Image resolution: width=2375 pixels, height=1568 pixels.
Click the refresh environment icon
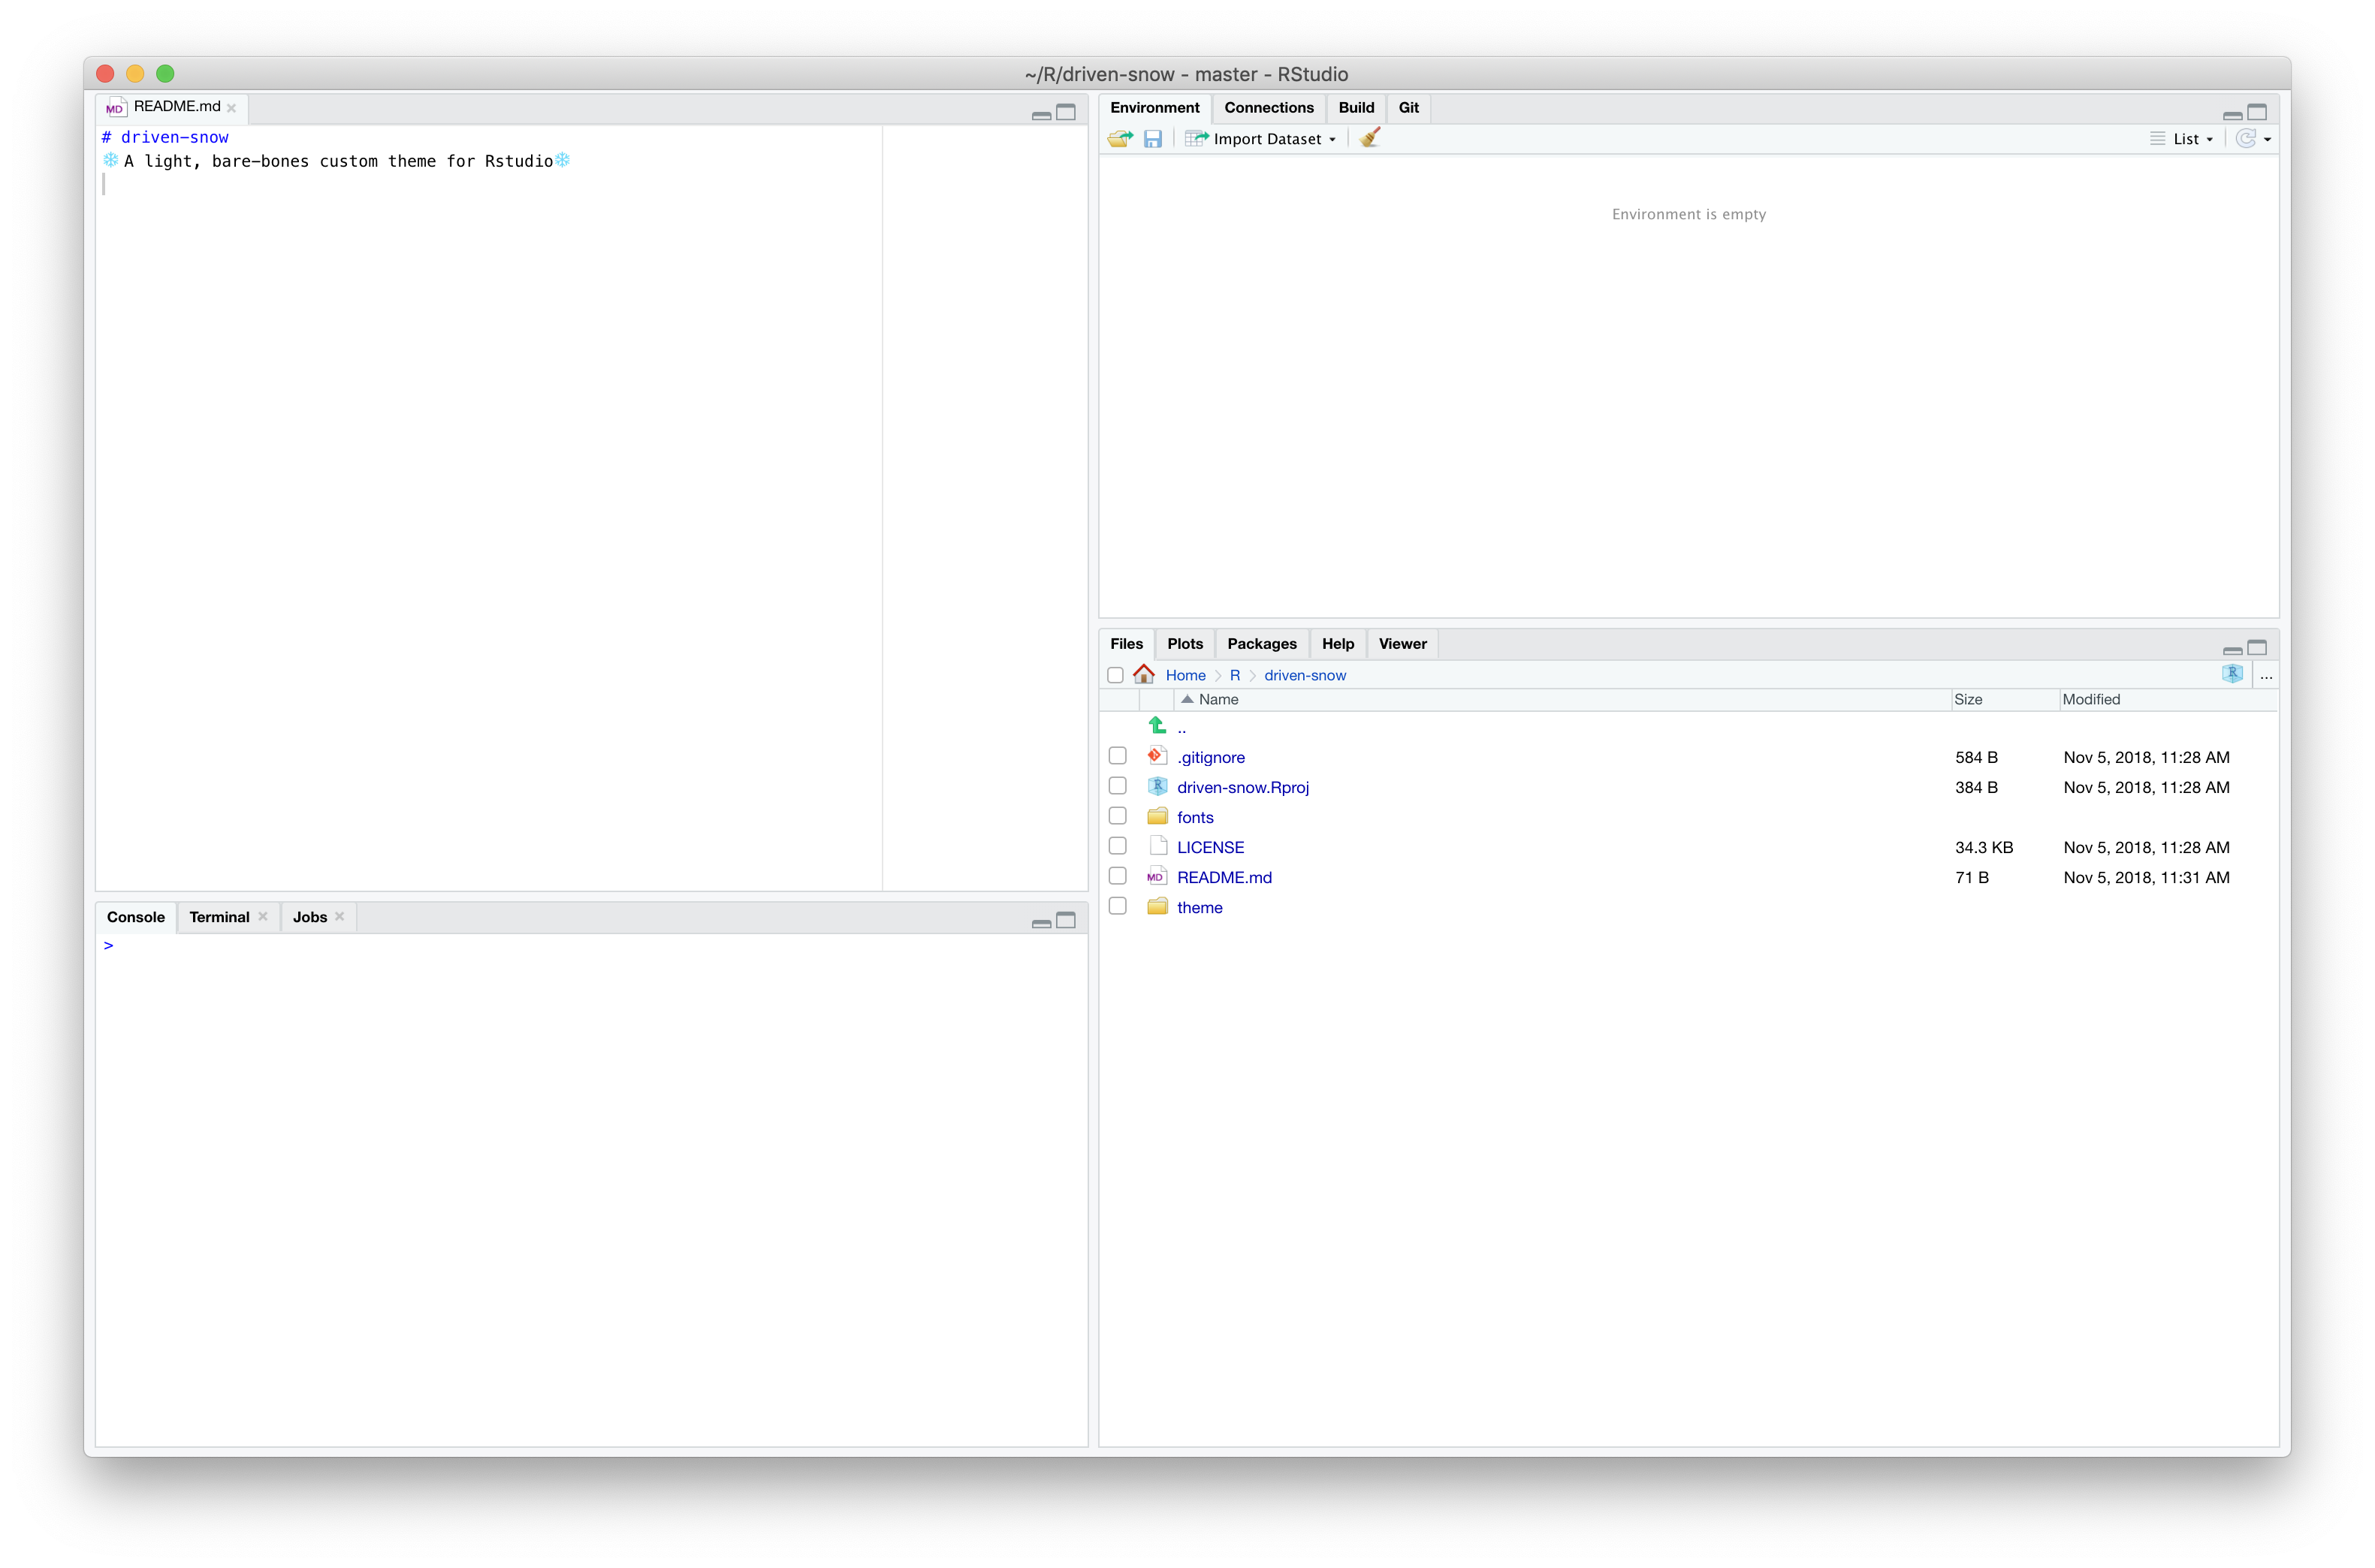tap(2245, 139)
